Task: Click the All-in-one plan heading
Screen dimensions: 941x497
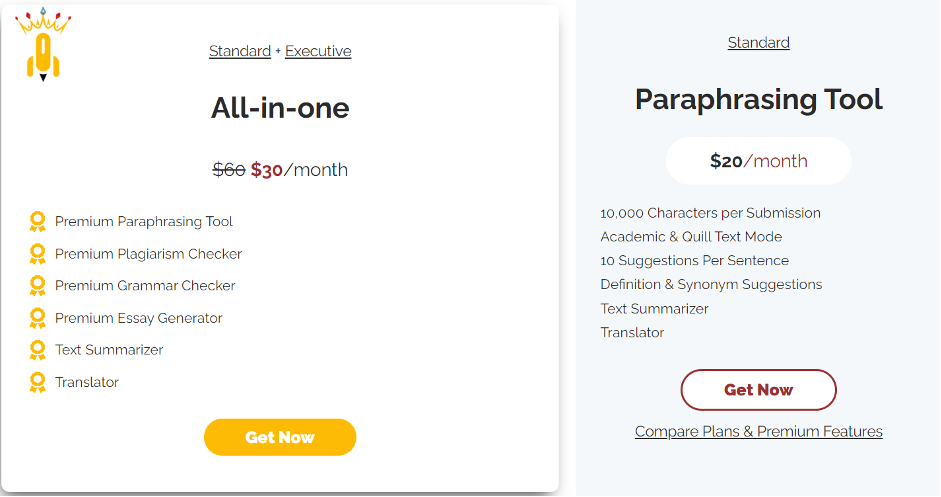Action: click(280, 108)
